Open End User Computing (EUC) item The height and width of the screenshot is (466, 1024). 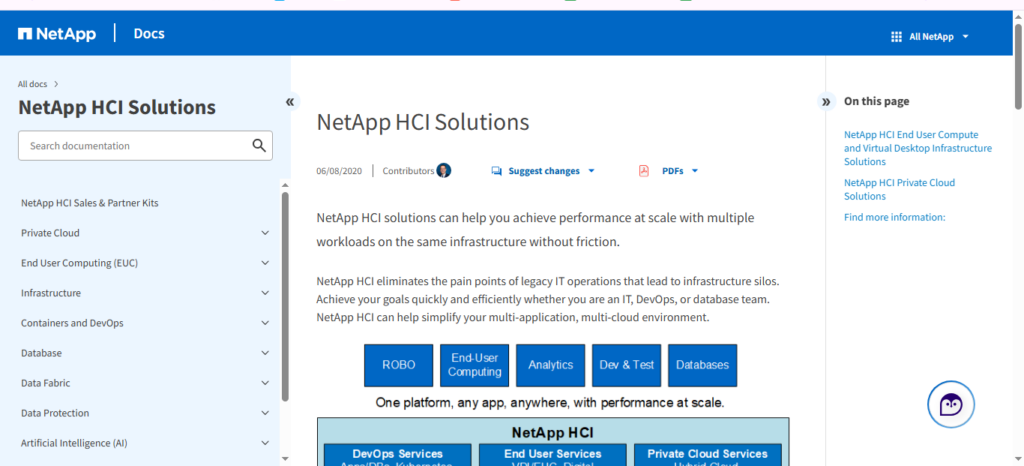79,263
